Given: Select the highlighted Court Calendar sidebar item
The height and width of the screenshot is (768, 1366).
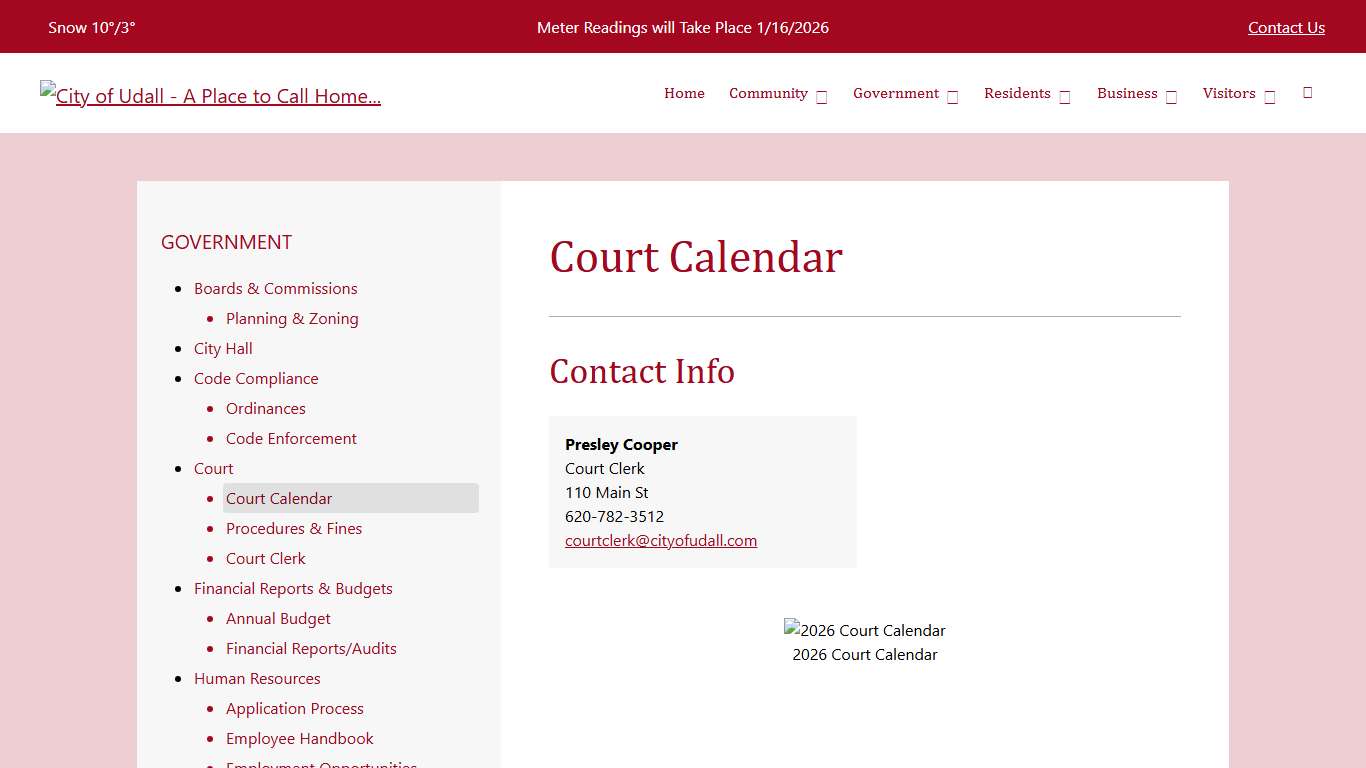Looking at the screenshot, I should [279, 498].
